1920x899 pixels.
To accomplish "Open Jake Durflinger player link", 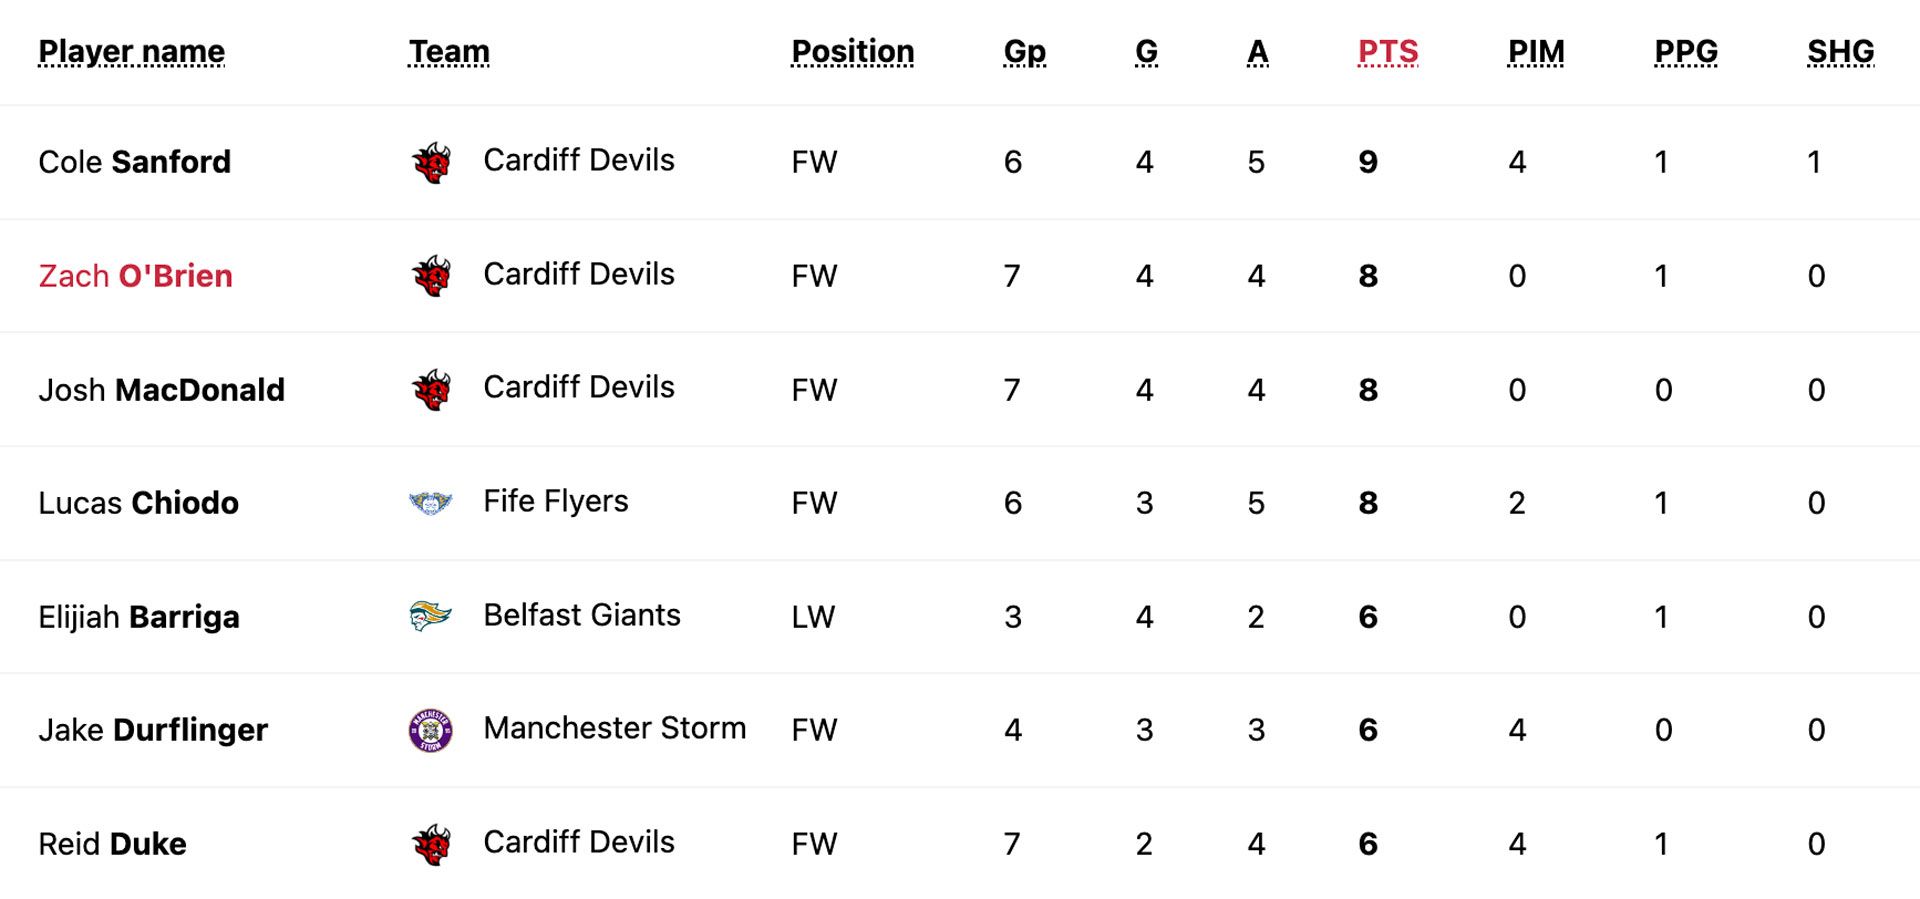I will tap(153, 730).
